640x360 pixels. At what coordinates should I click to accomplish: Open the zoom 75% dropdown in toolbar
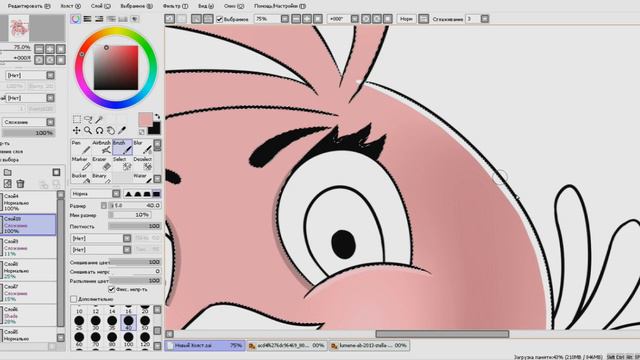(284, 19)
